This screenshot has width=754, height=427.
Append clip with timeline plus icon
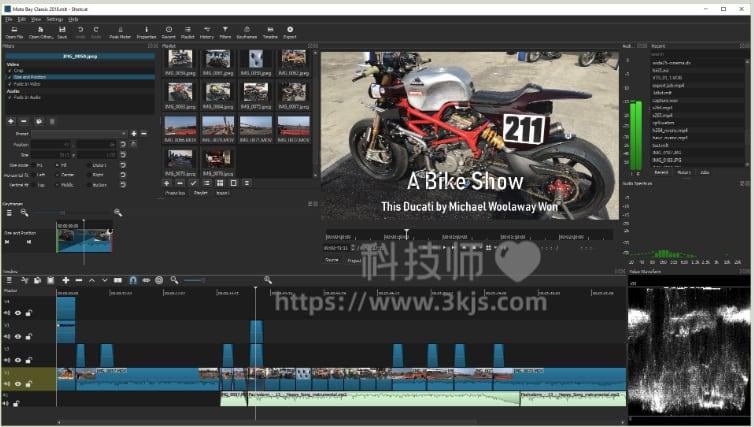pyautogui.click(x=65, y=280)
